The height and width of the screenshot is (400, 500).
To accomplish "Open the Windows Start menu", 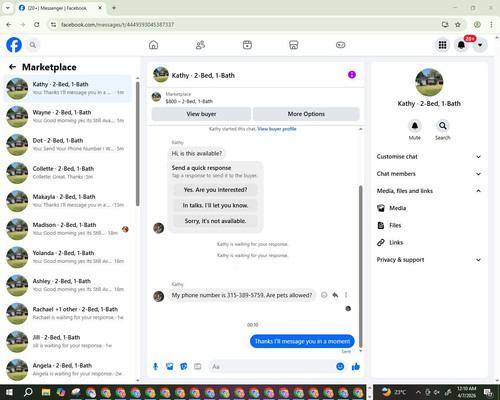I will pyautogui.click(x=9, y=392).
